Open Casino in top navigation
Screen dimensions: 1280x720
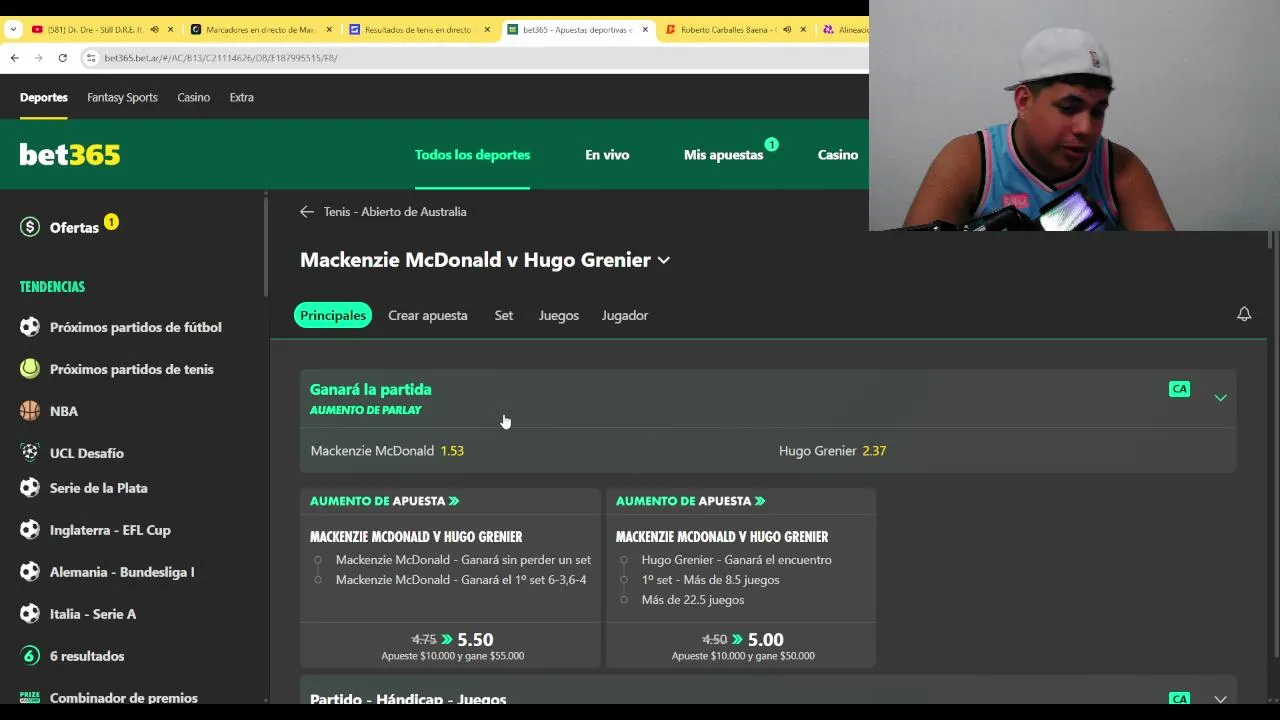(x=193, y=97)
